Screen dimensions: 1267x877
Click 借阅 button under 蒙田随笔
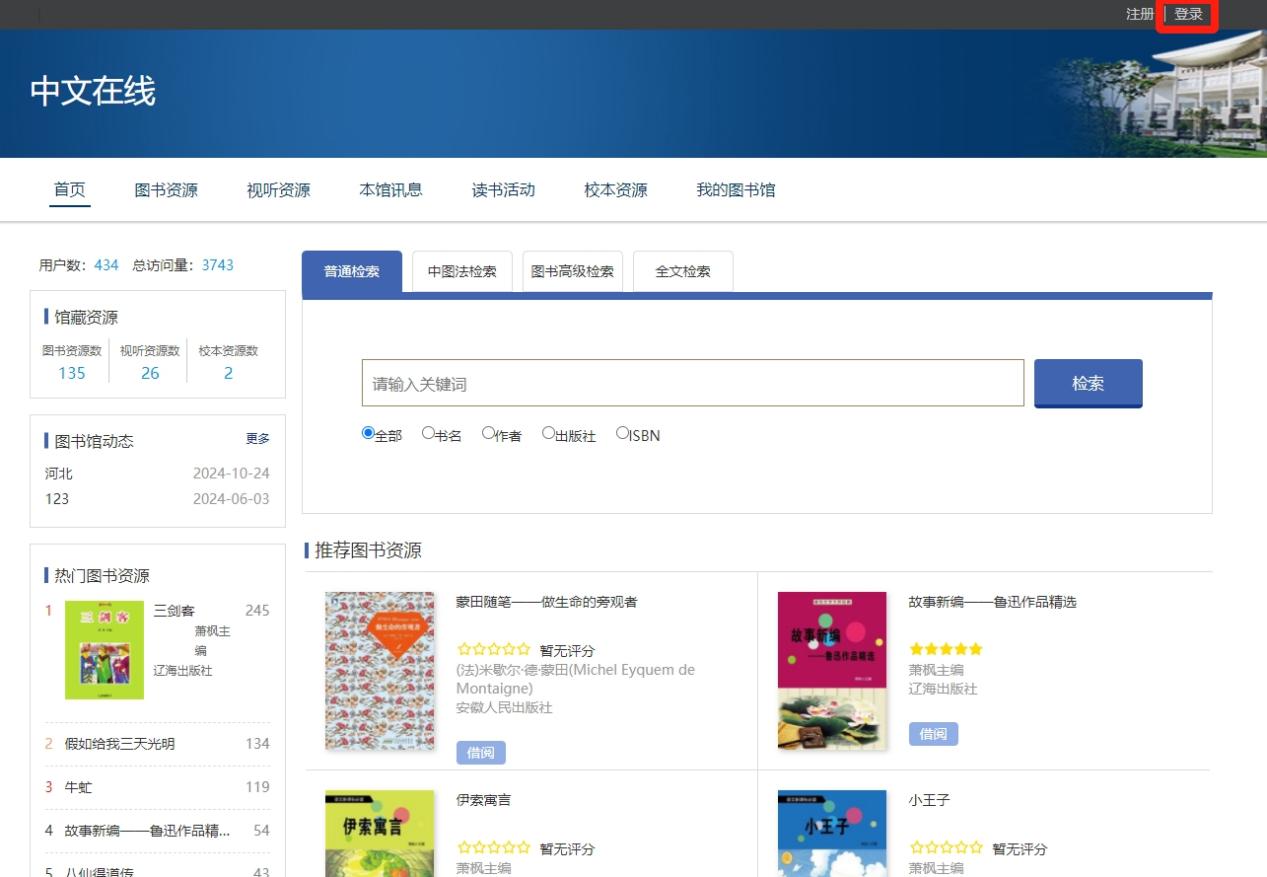click(481, 753)
